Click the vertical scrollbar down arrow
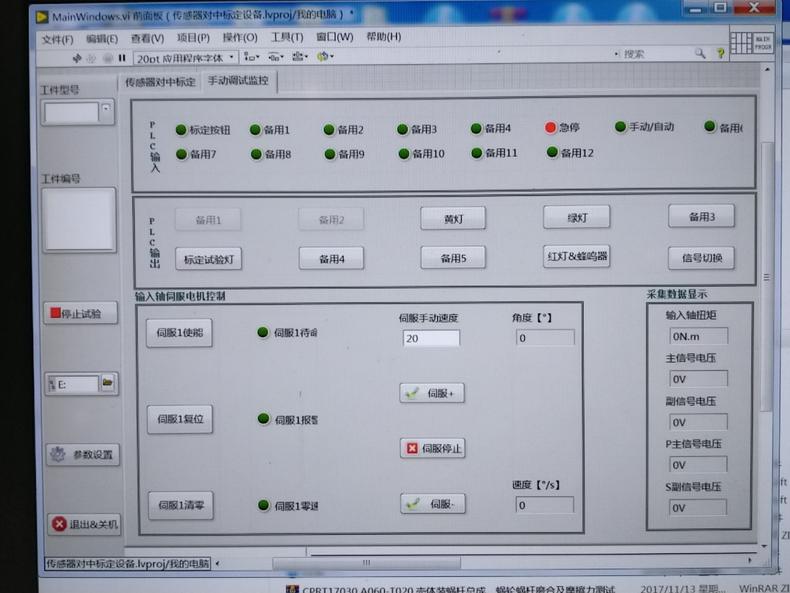 (x=764, y=546)
